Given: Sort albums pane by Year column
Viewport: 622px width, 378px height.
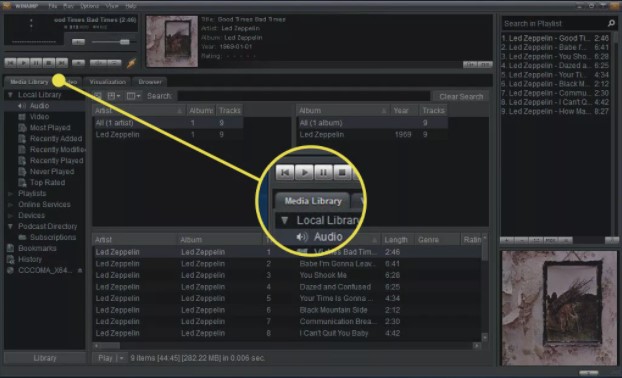Looking at the screenshot, I should click(404, 111).
